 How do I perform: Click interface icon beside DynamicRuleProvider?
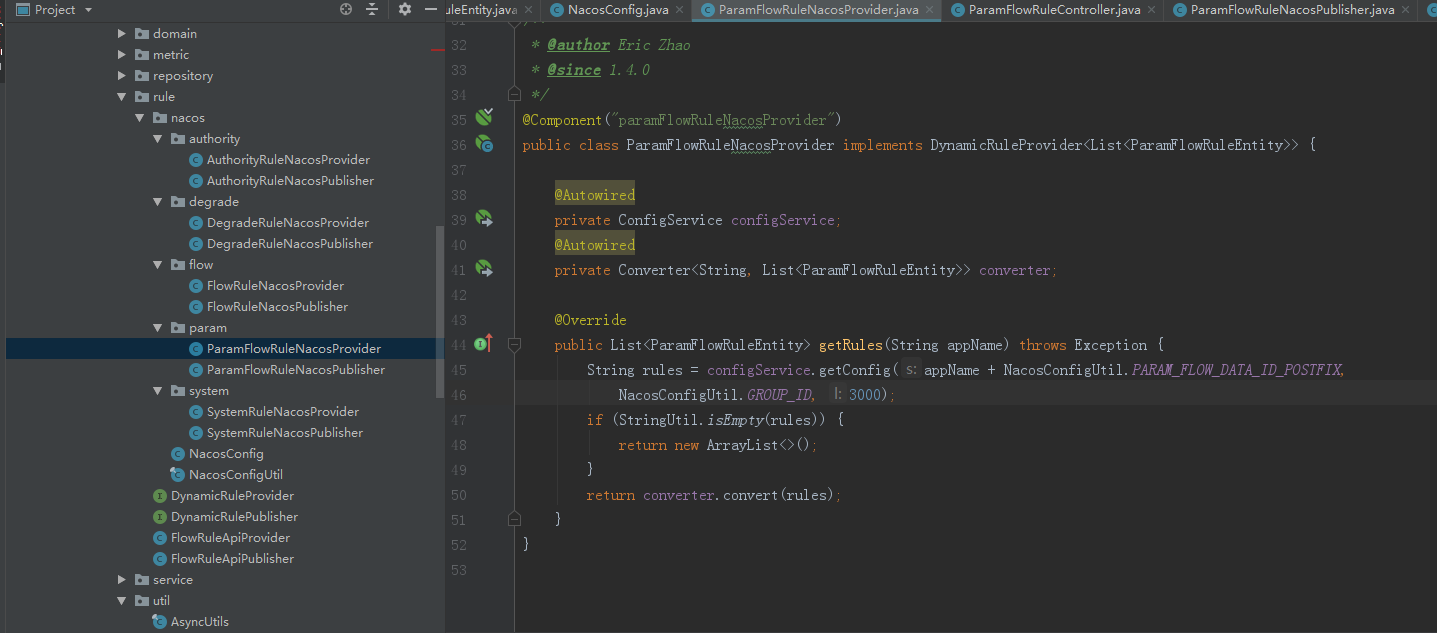coord(160,496)
